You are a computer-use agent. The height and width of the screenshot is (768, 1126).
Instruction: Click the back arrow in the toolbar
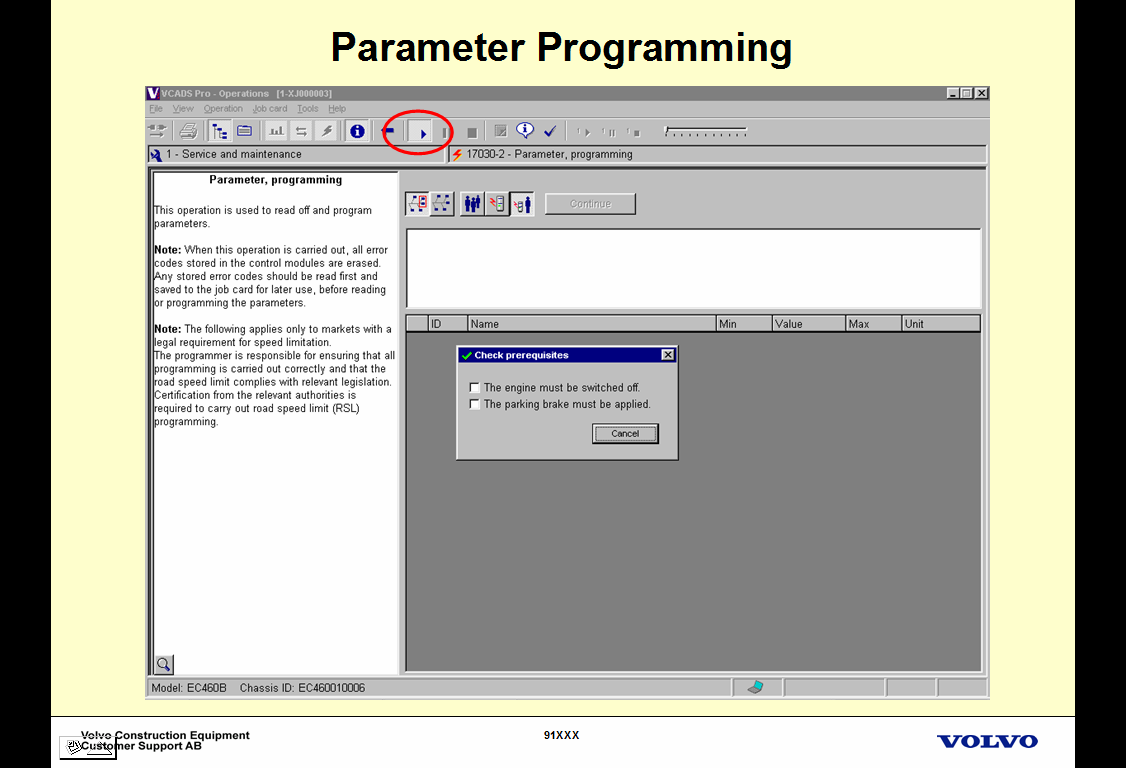389,131
